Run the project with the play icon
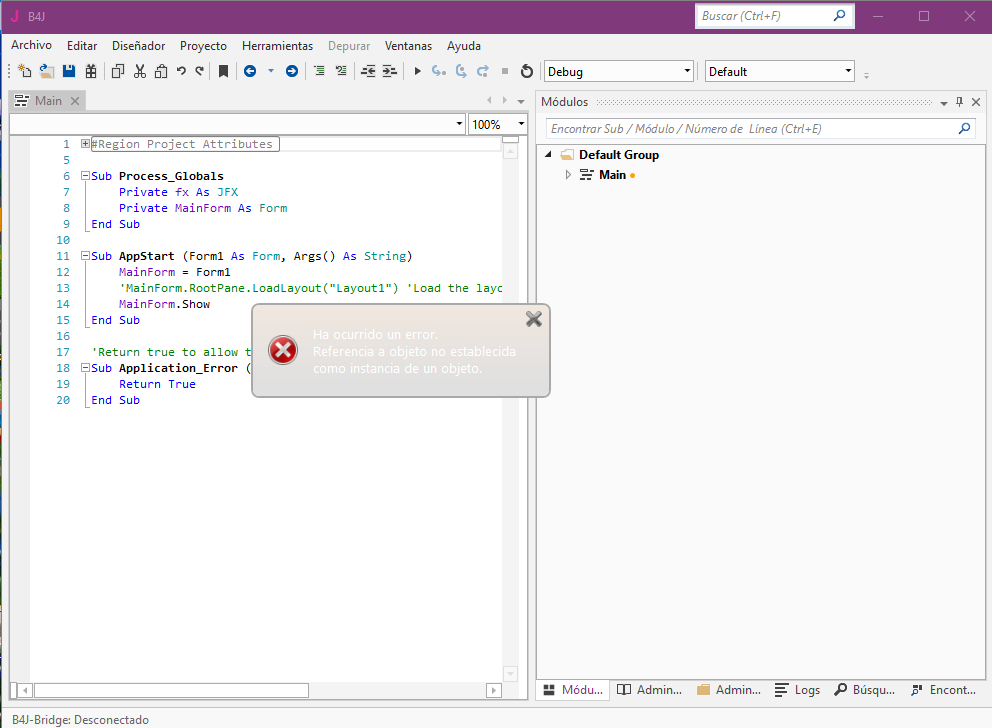The height and width of the screenshot is (728, 992). click(418, 71)
